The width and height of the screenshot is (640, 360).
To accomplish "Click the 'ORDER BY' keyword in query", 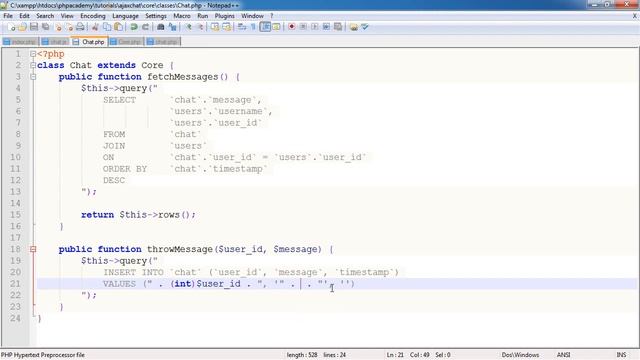I will coord(124,169).
